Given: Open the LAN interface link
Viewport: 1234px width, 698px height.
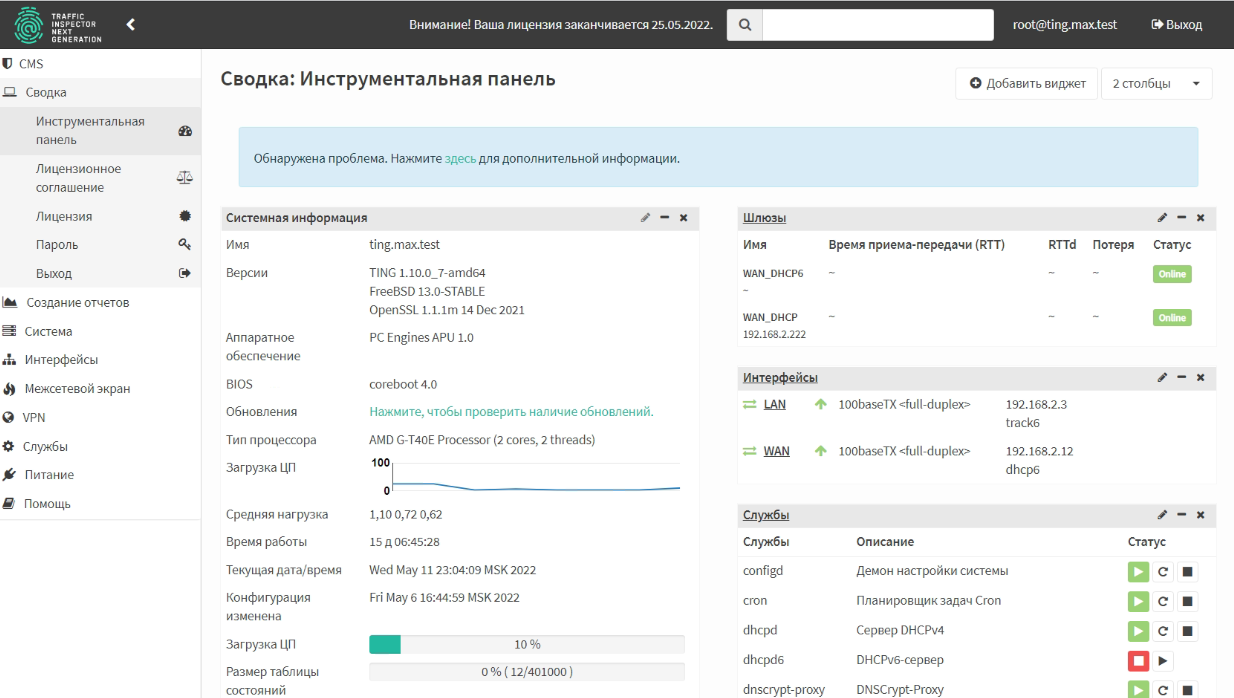Looking at the screenshot, I should (x=775, y=404).
